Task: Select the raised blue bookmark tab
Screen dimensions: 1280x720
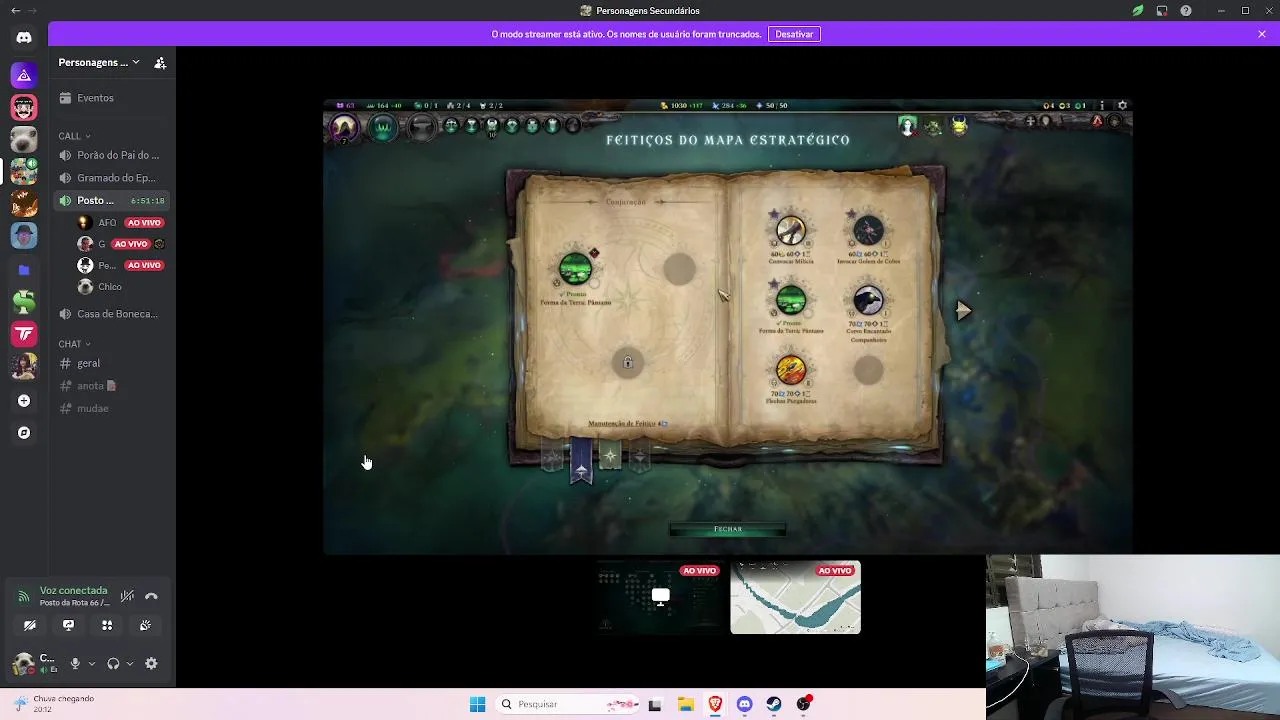Action: [581, 462]
